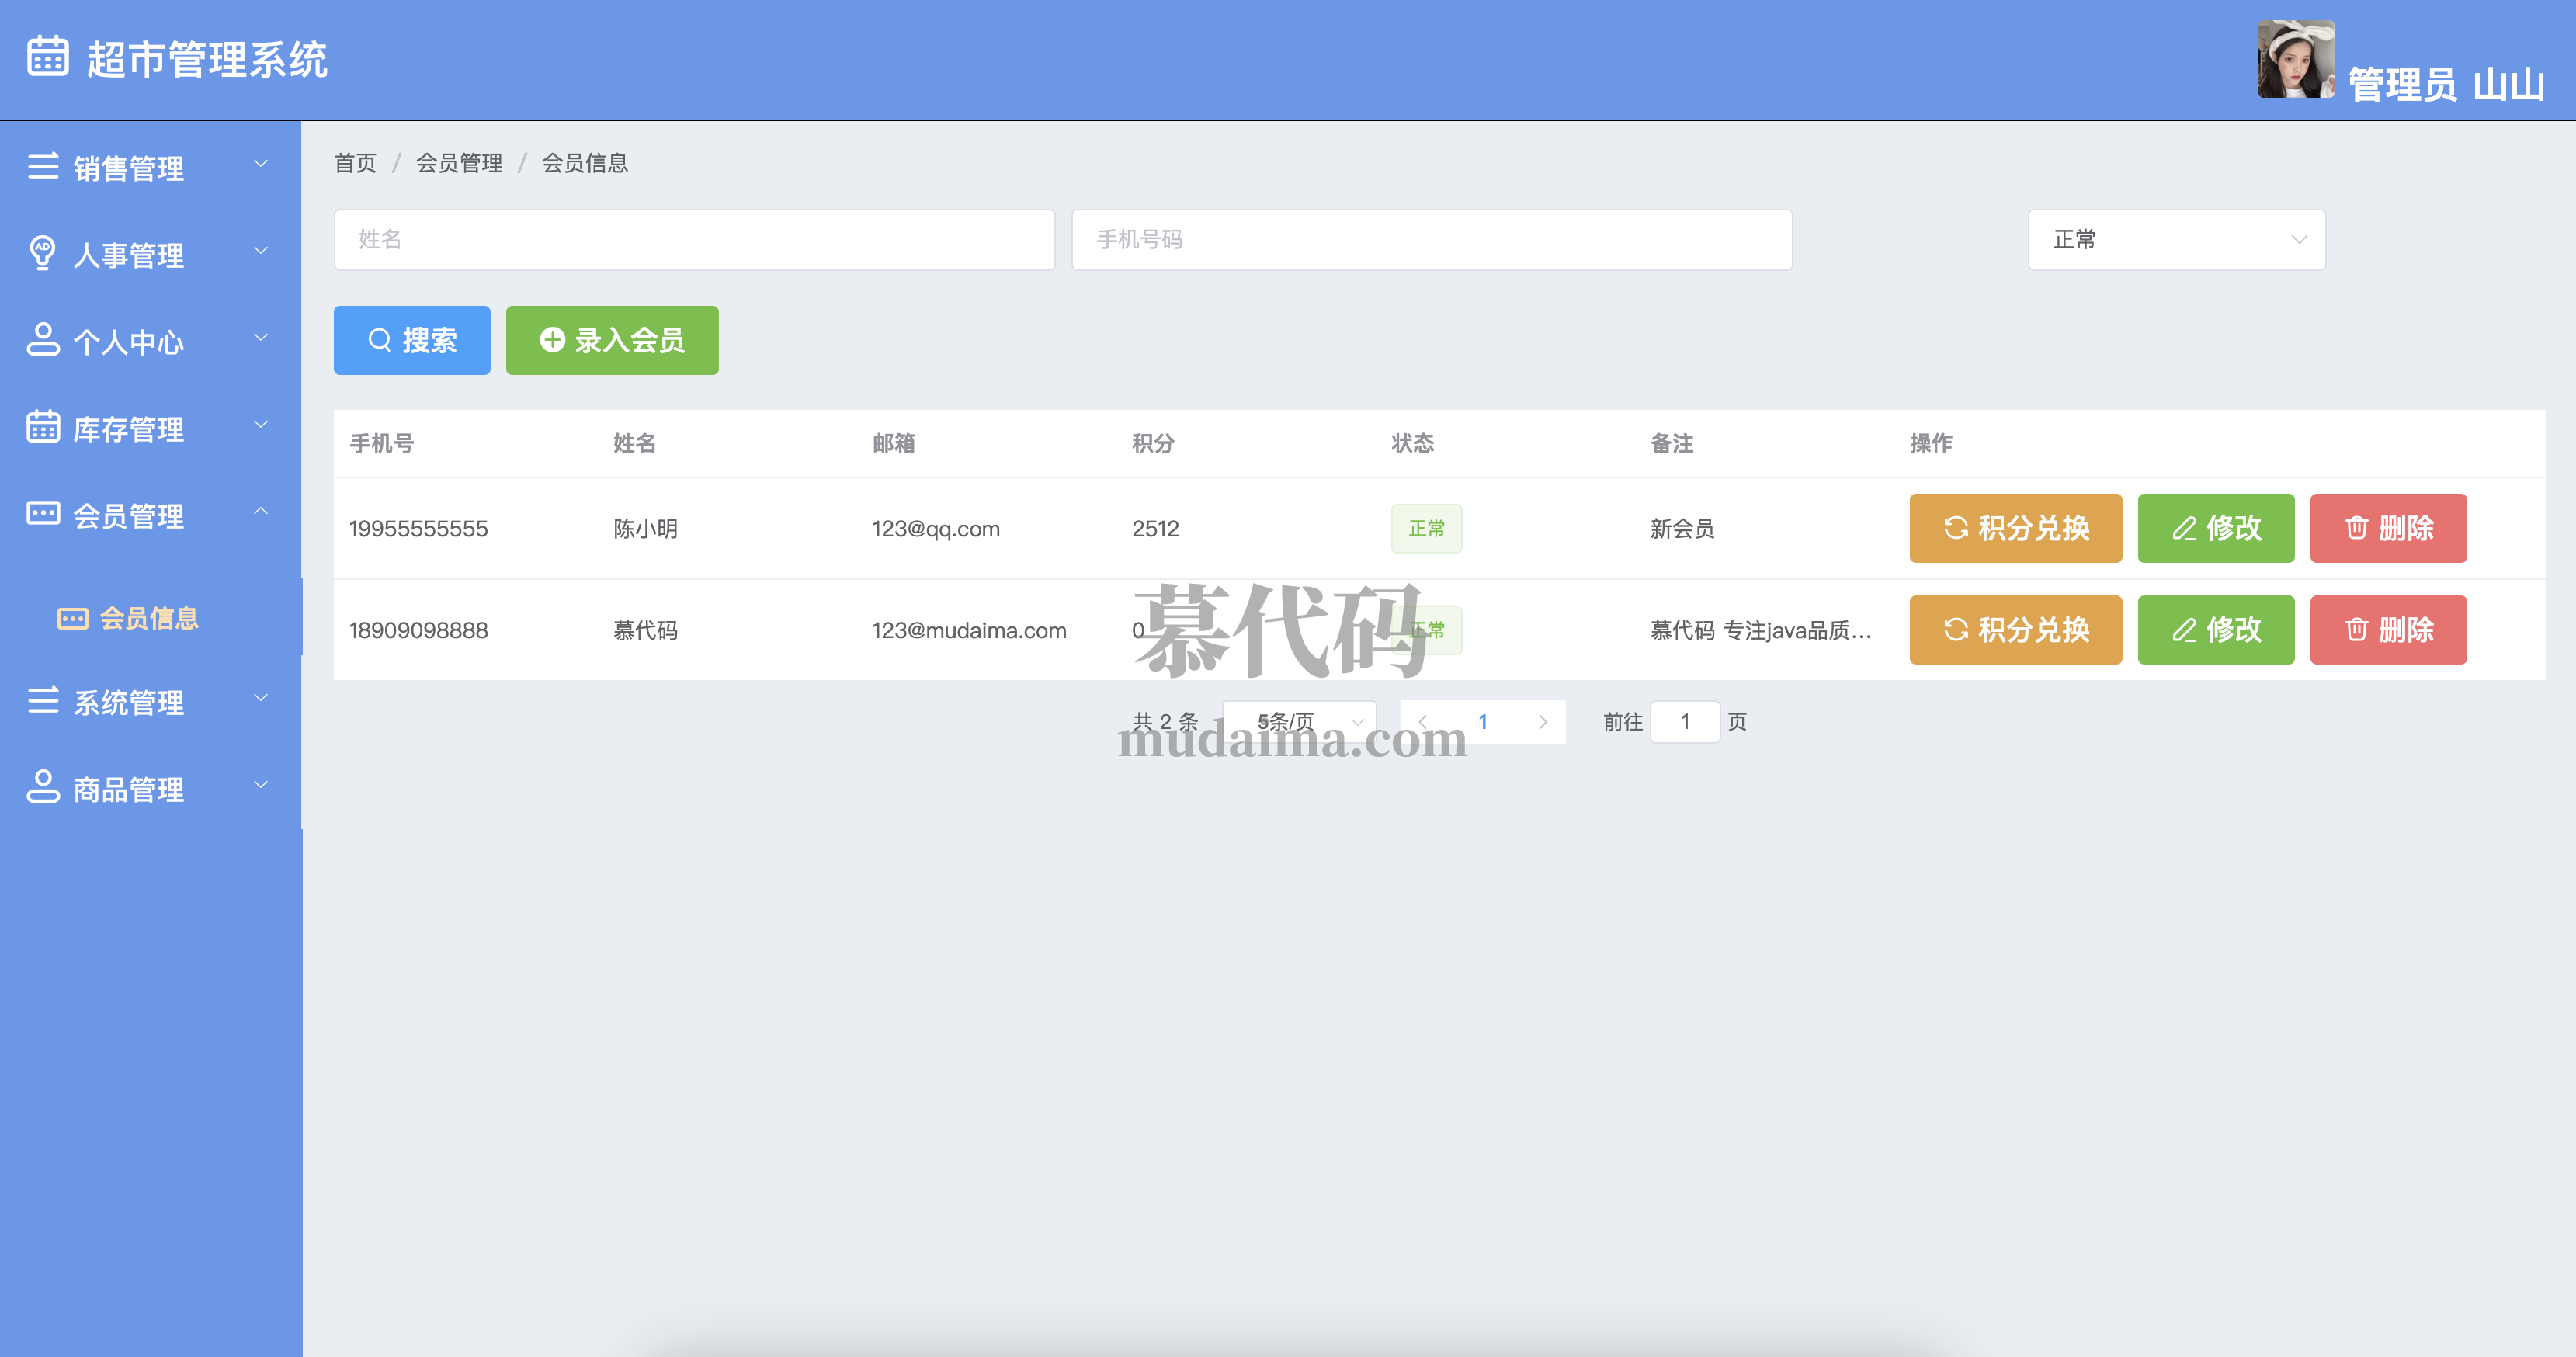Click 积分兑换 for 陈小明

pos(2015,528)
